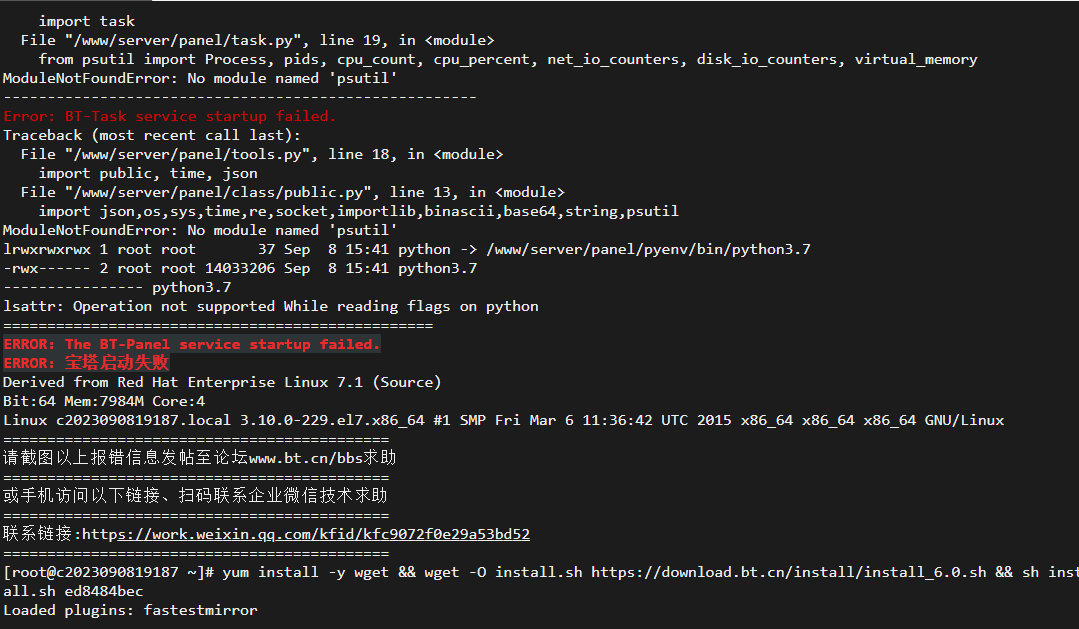Click the root@c2023090819187 shell prompt
The image size is (1079, 629).
pos(110,573)
